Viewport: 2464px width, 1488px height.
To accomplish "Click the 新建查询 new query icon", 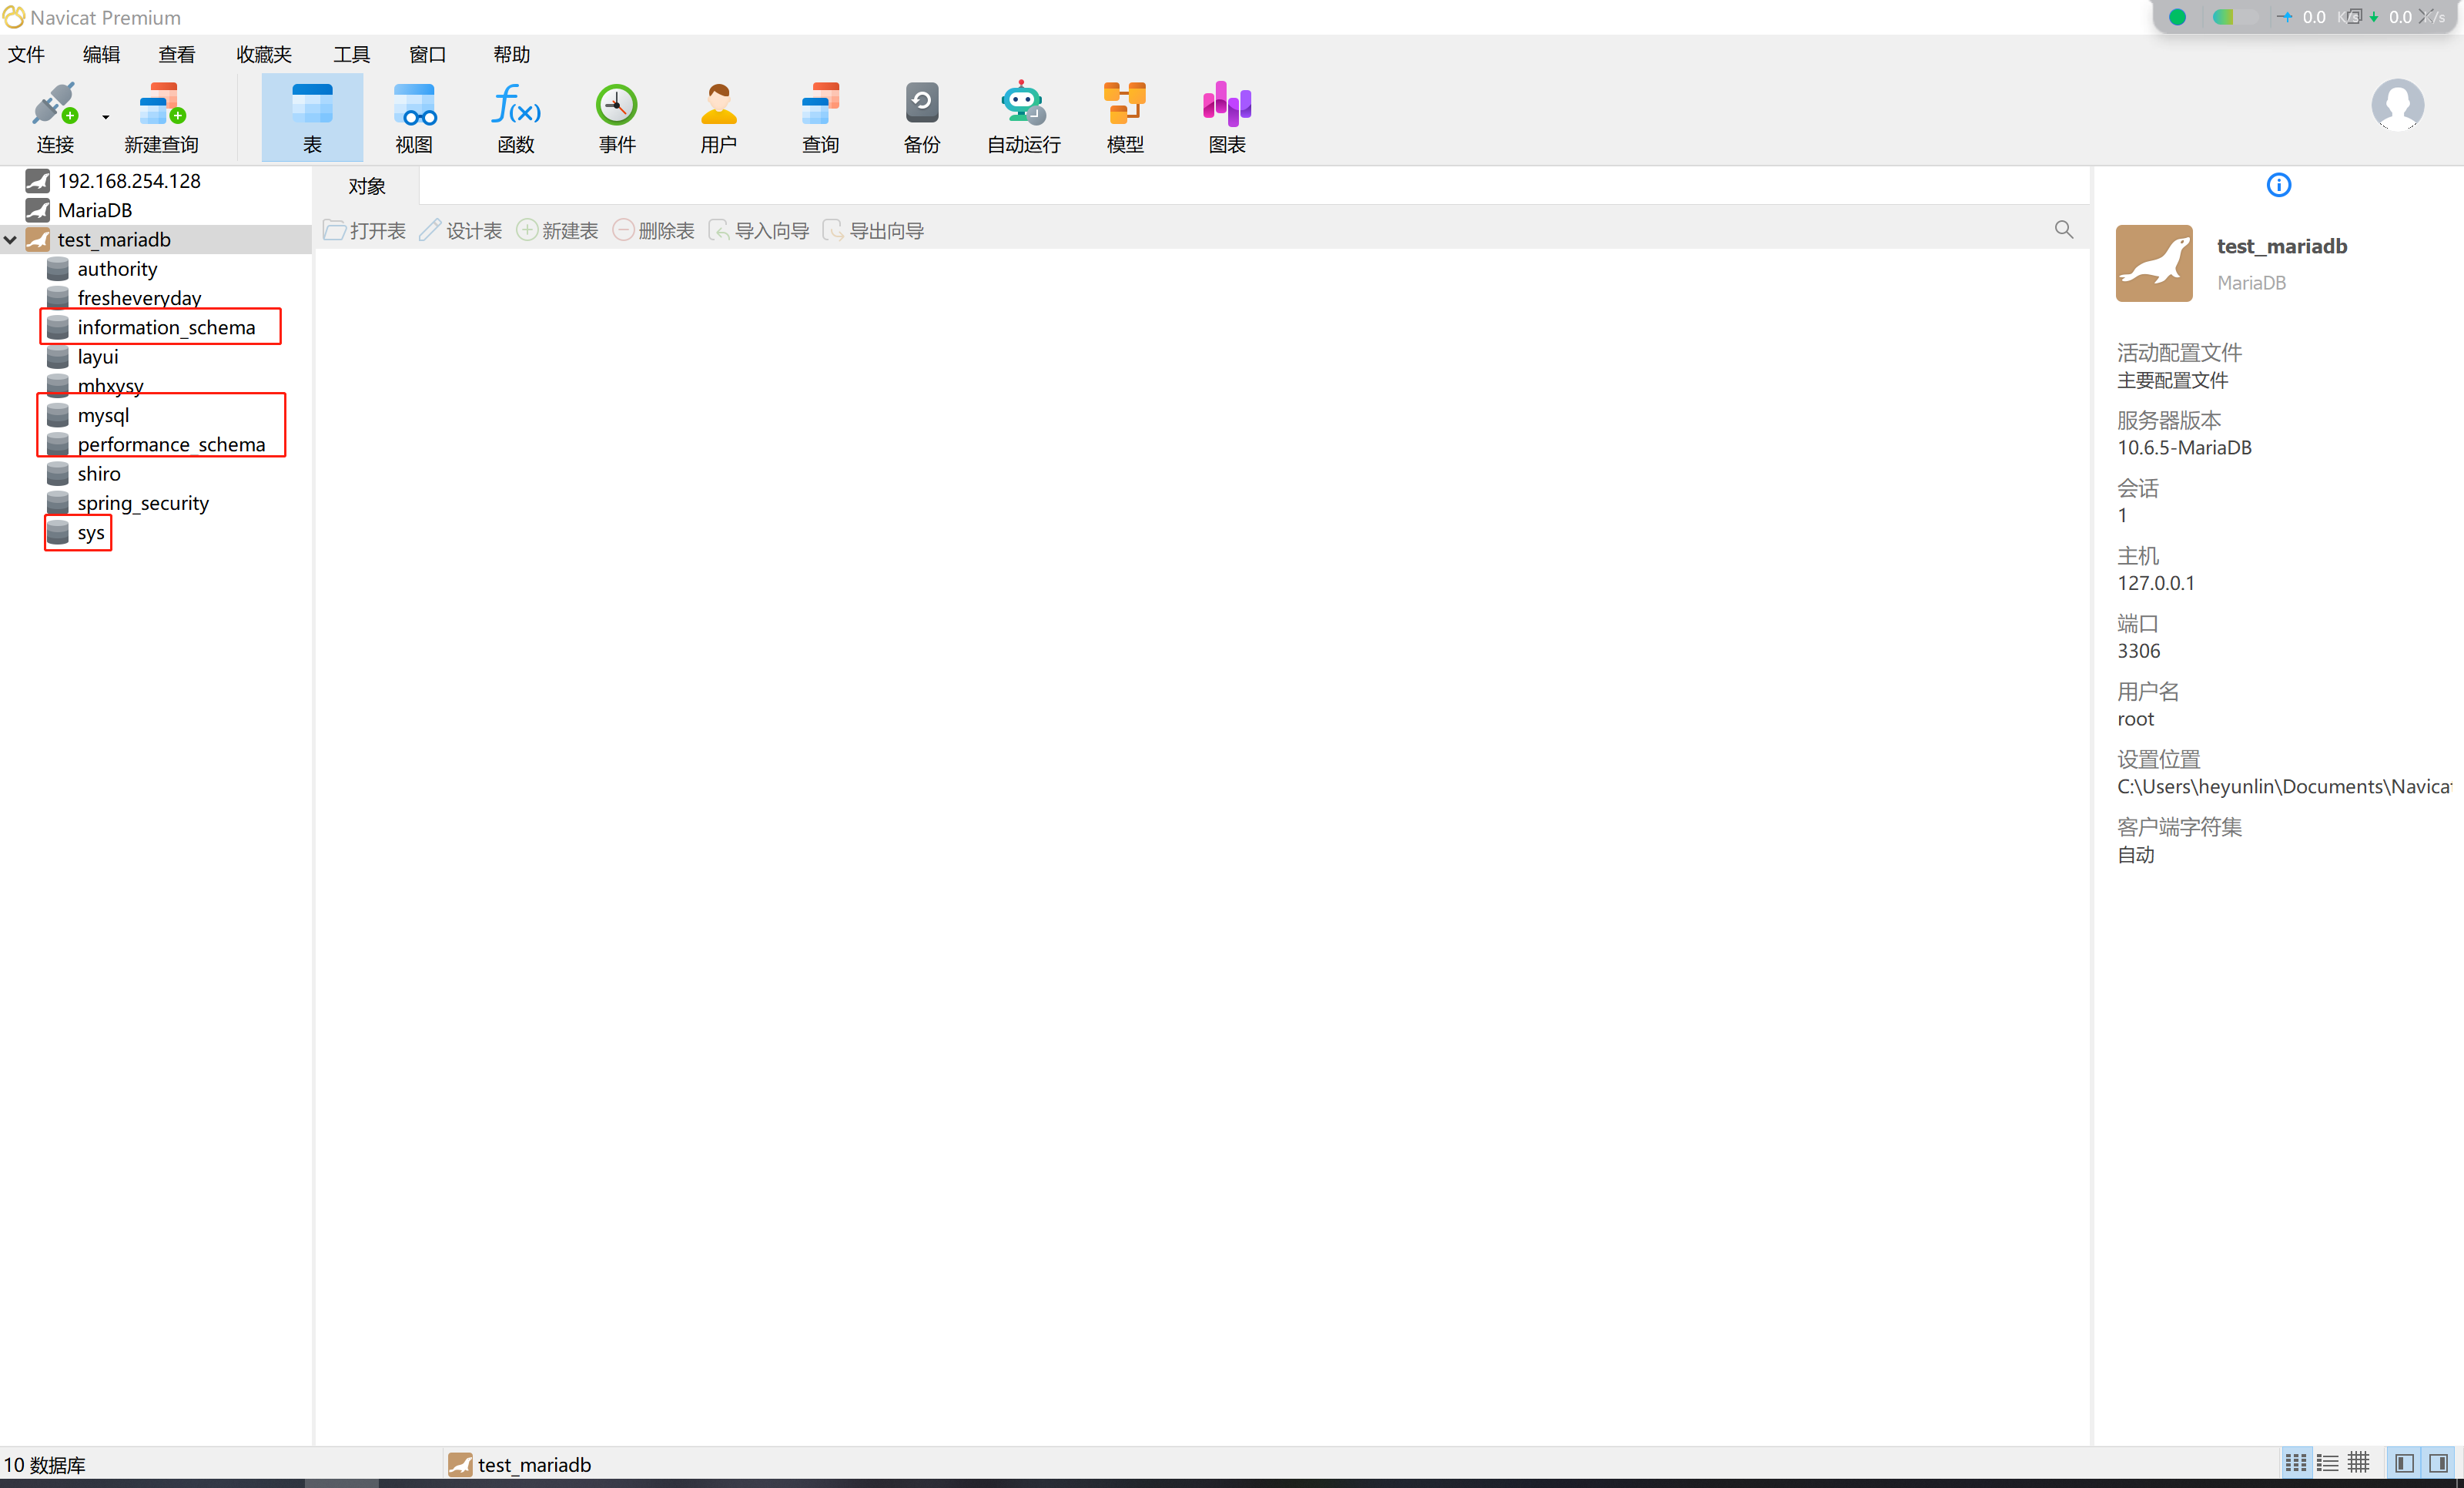I will tap(161, 117).
